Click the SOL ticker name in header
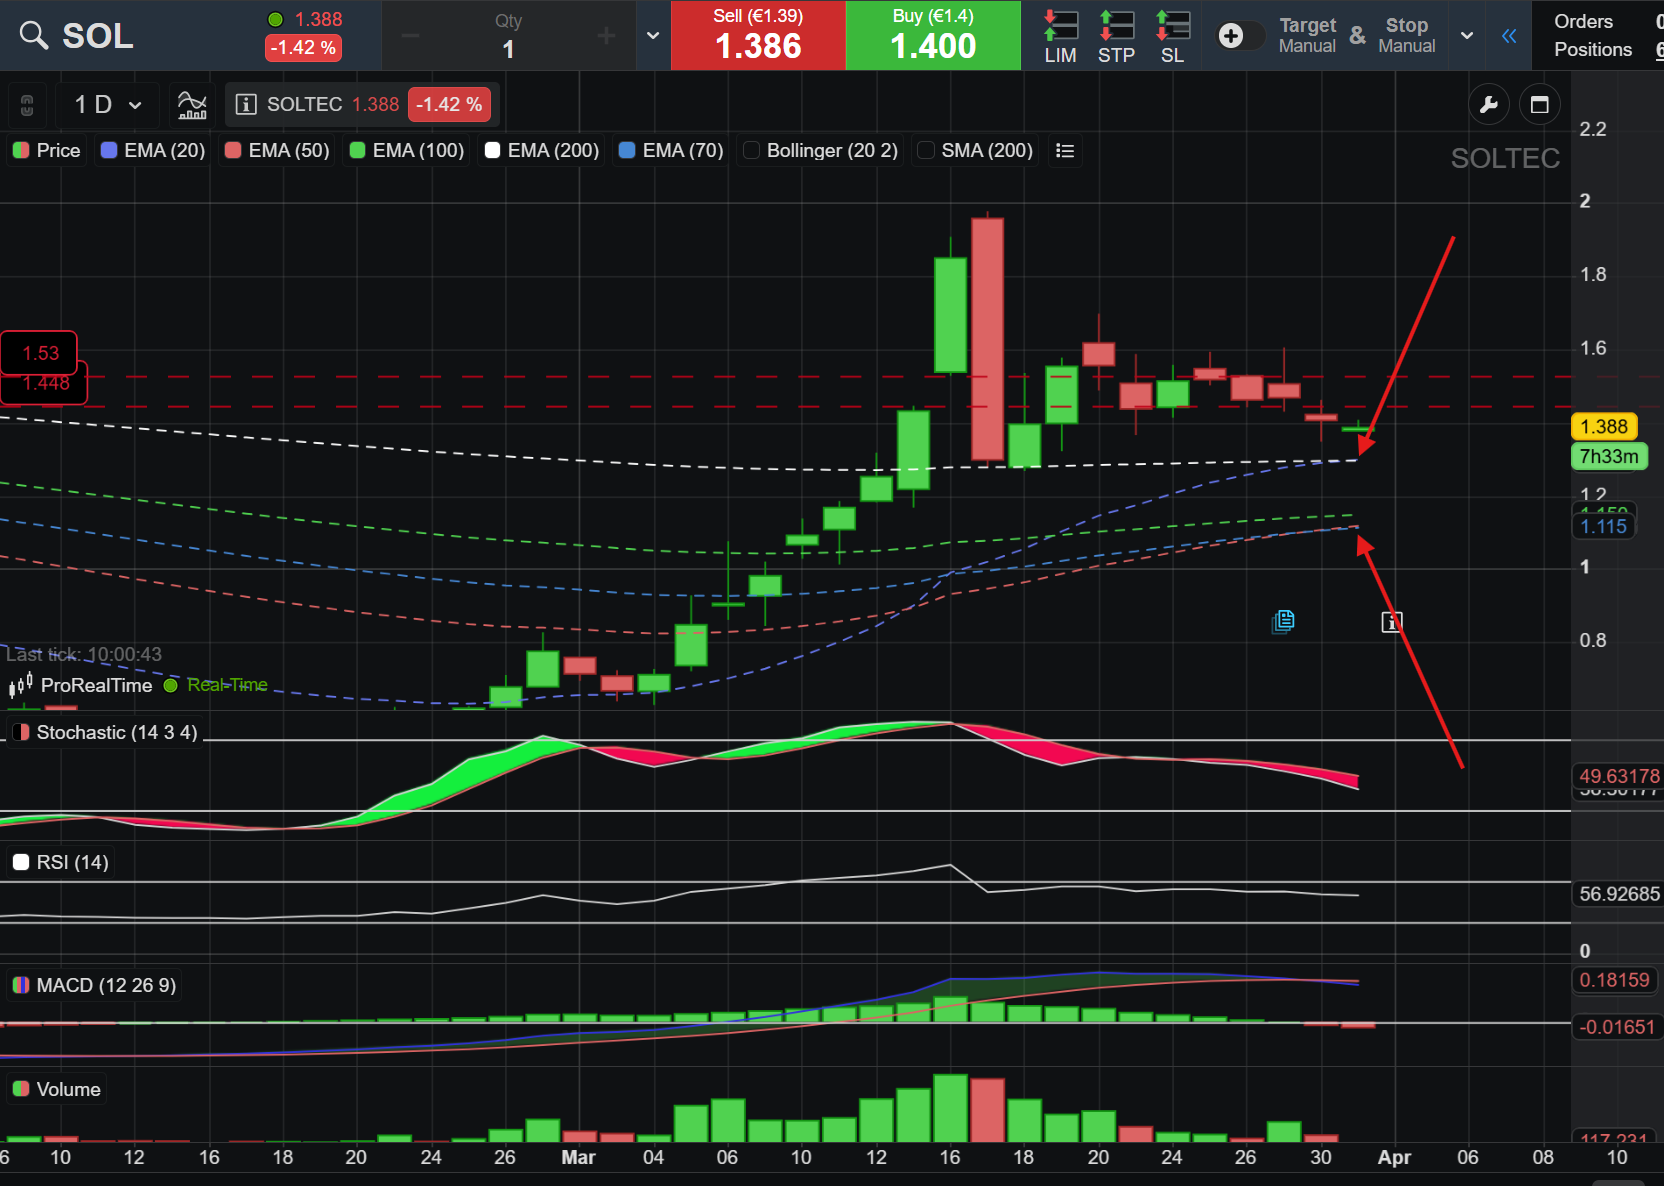1664x1186 pixels. point(98,36)
